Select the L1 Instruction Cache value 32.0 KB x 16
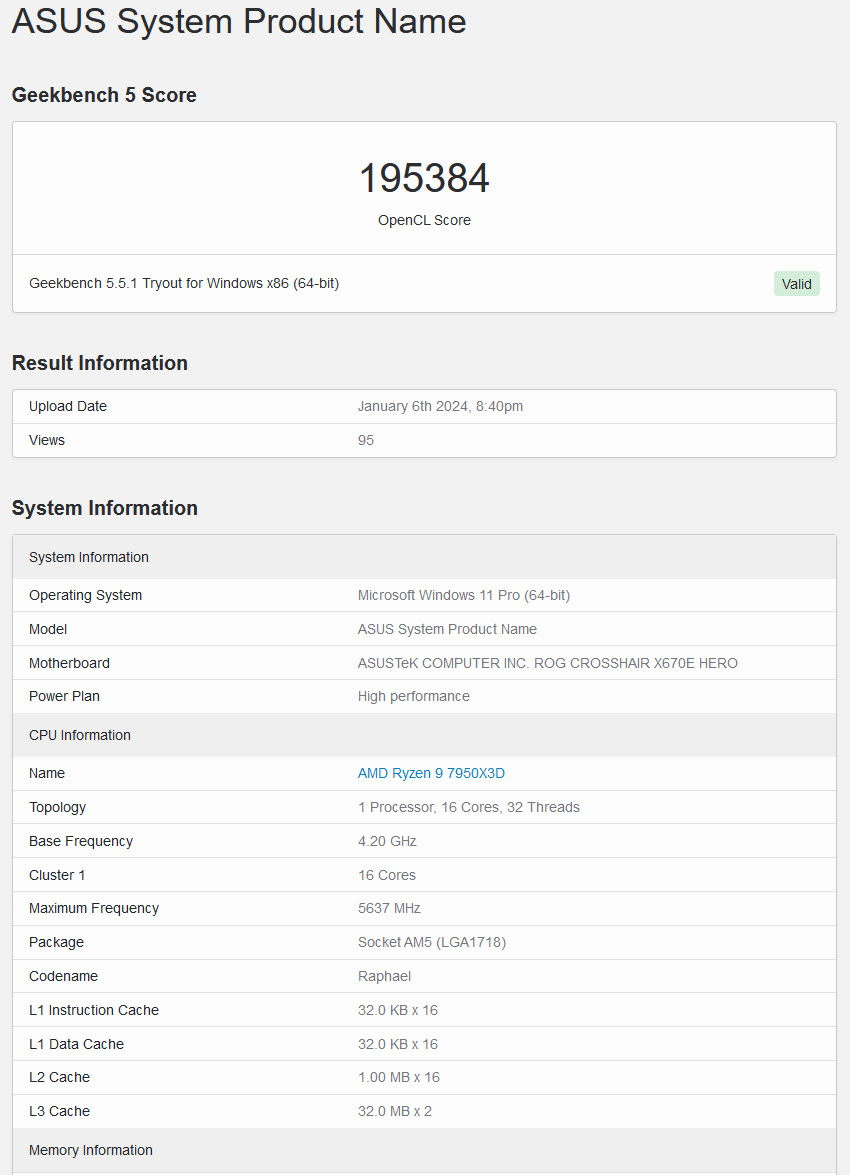850x1175 pixels. pyautogui.click(x=397, y=1010)
